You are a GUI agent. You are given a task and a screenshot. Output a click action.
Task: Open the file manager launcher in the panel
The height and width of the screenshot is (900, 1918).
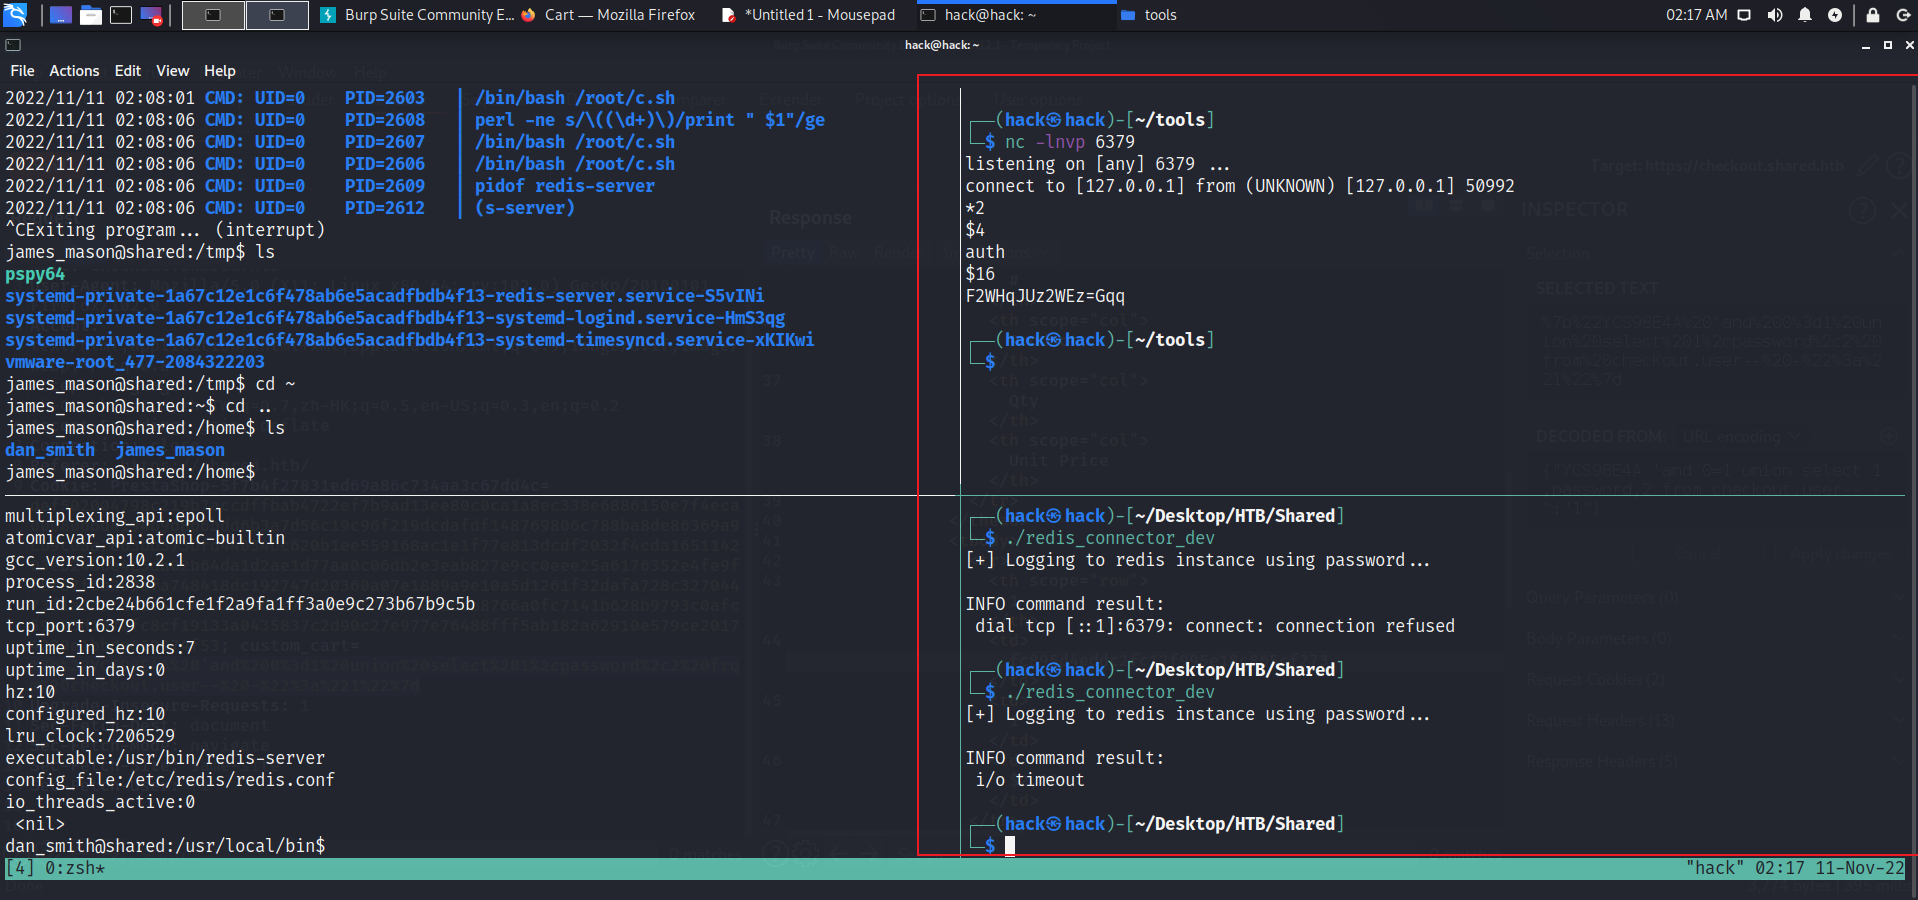91,15
